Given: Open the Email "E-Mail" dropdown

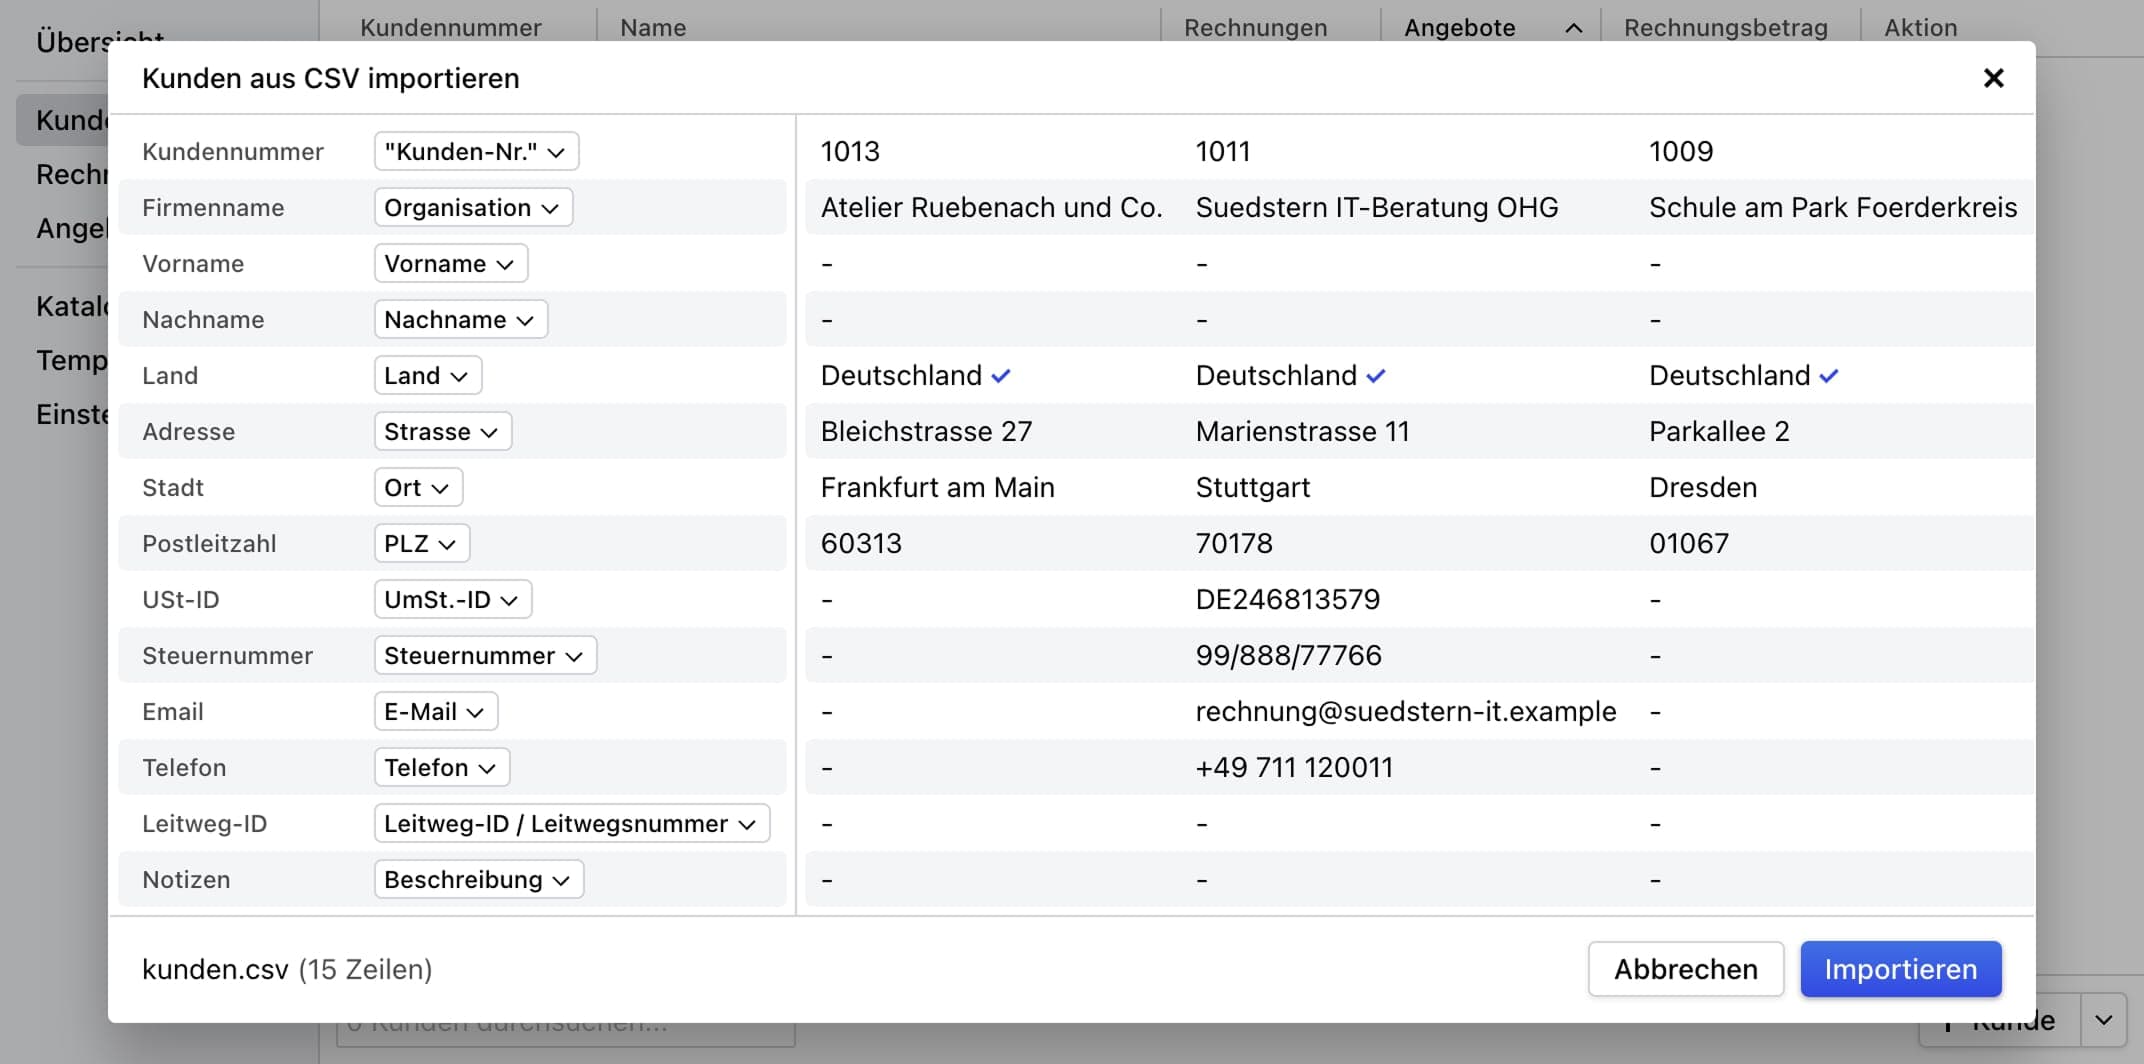Looking at the screenshot, I should (x=435, y=711).
